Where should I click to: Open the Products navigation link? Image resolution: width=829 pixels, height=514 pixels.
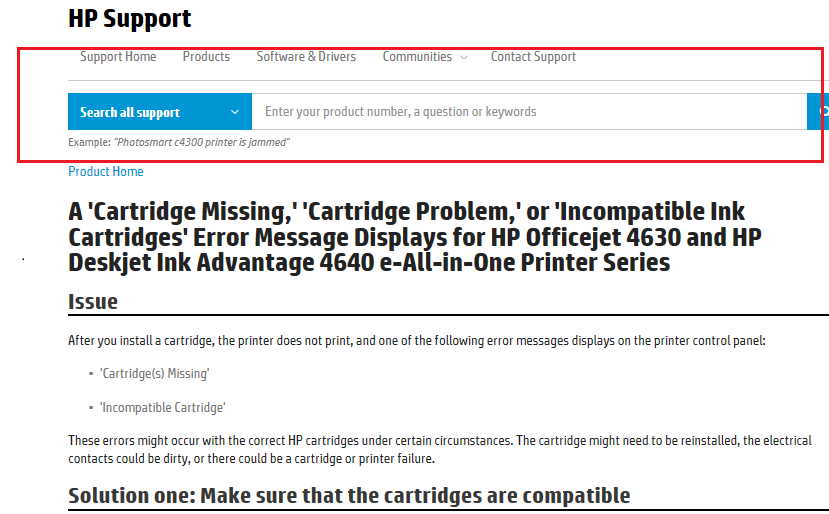click(x=206, y=57)
